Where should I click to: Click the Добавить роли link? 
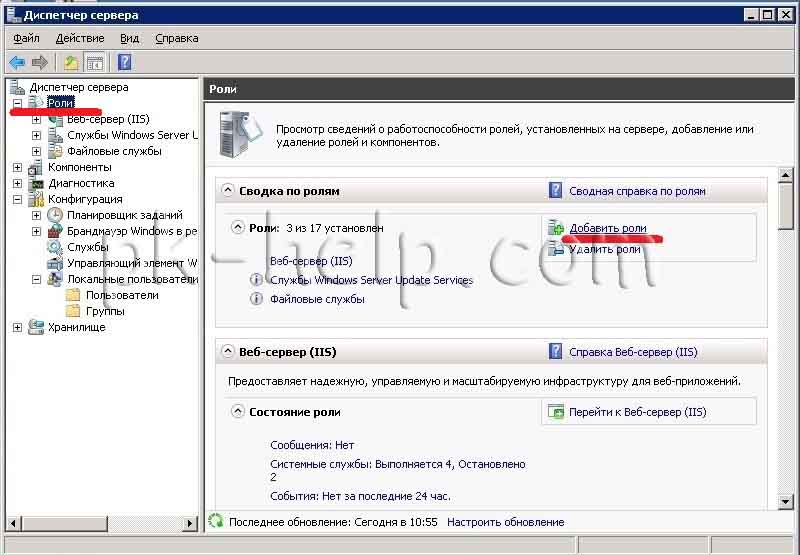coord(608,228)
